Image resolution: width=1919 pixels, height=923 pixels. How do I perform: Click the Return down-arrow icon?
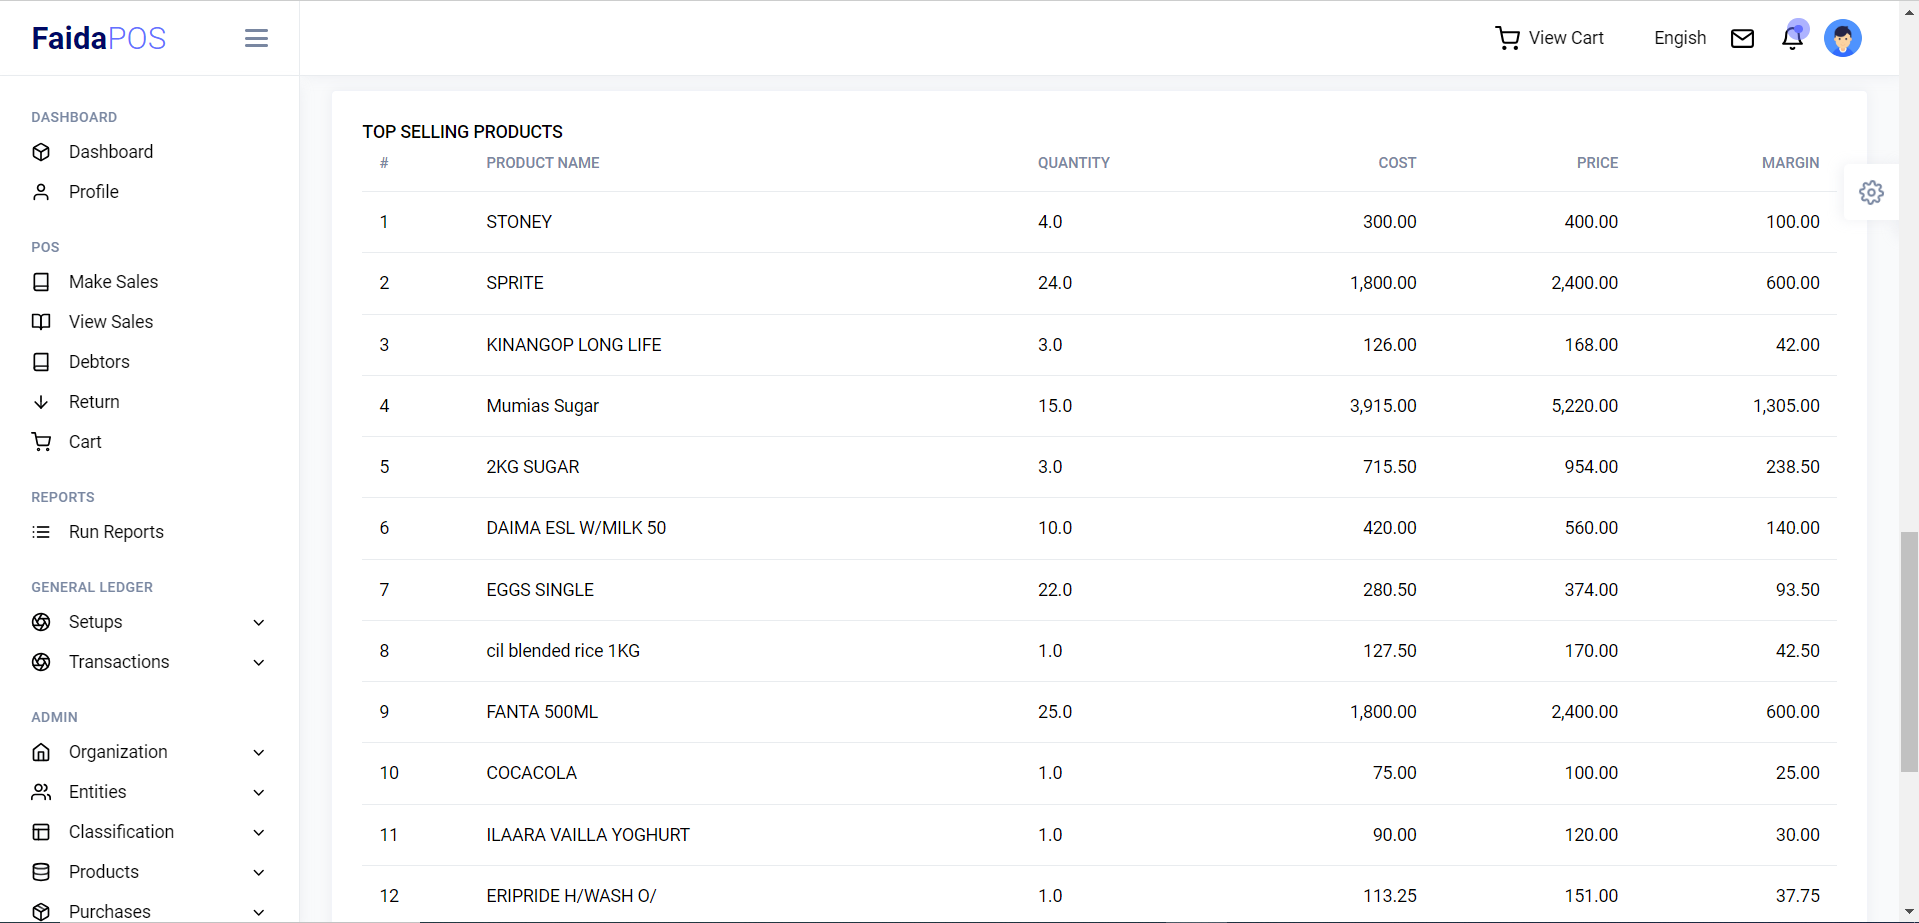coord(41,402)
